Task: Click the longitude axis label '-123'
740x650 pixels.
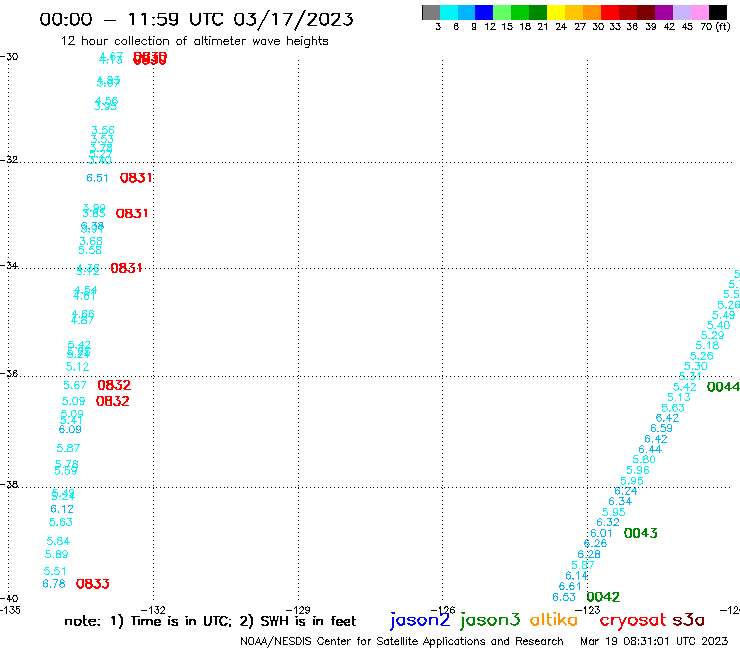Action: [x=588, y=609]
